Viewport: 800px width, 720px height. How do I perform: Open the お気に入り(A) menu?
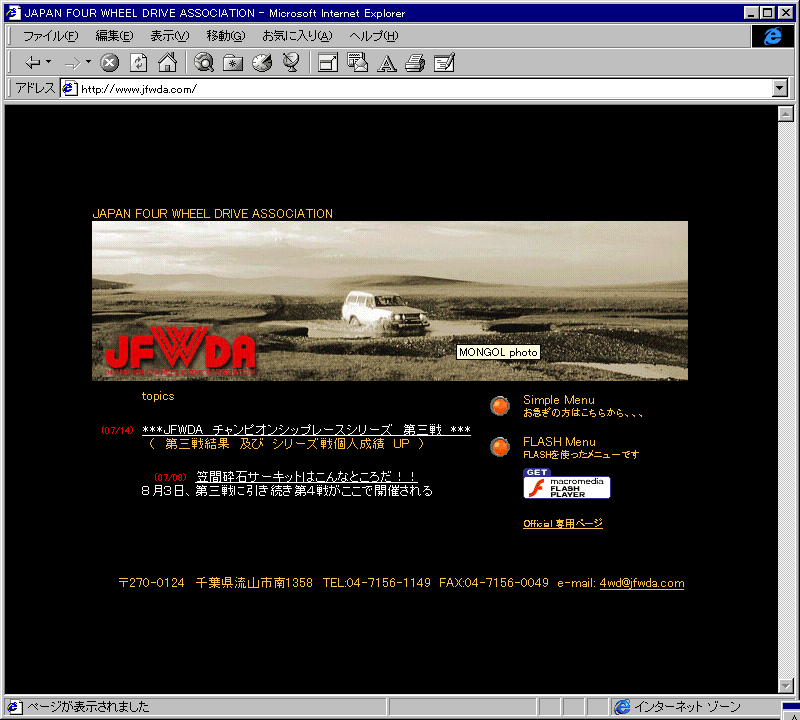(x=297, y=36)
